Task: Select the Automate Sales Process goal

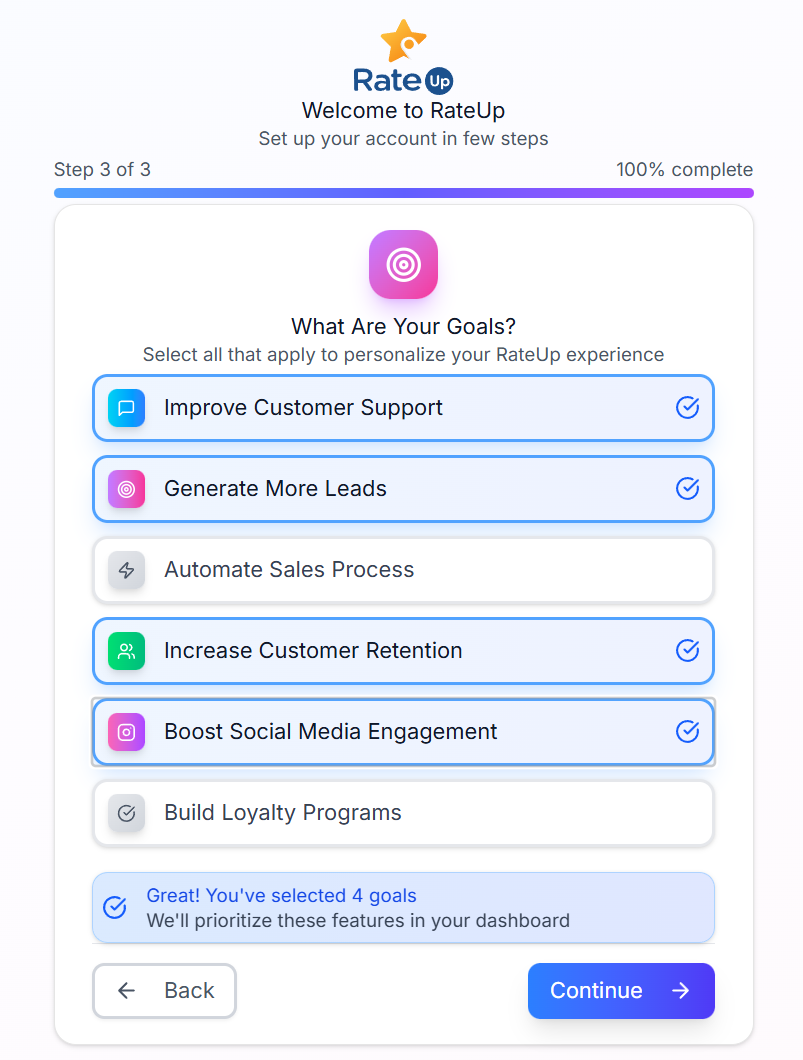Action: click(x=403, y=570)
